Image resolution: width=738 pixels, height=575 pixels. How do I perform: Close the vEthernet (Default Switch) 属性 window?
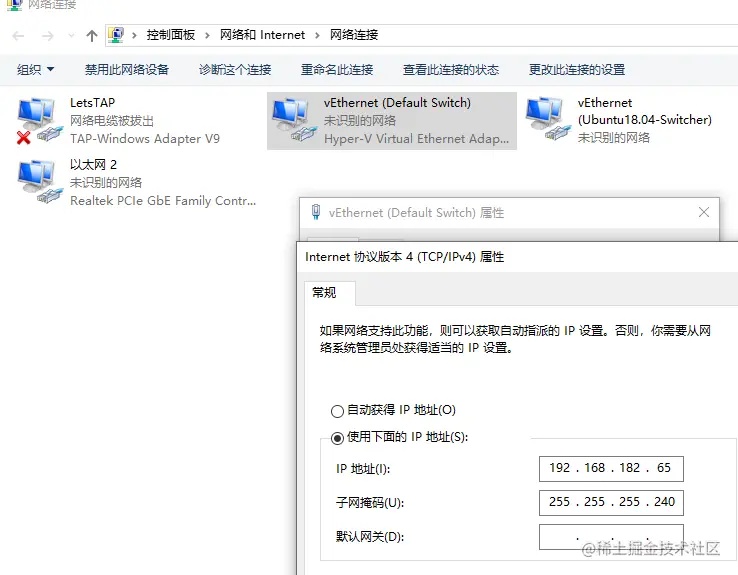click(x=704, y=212)
